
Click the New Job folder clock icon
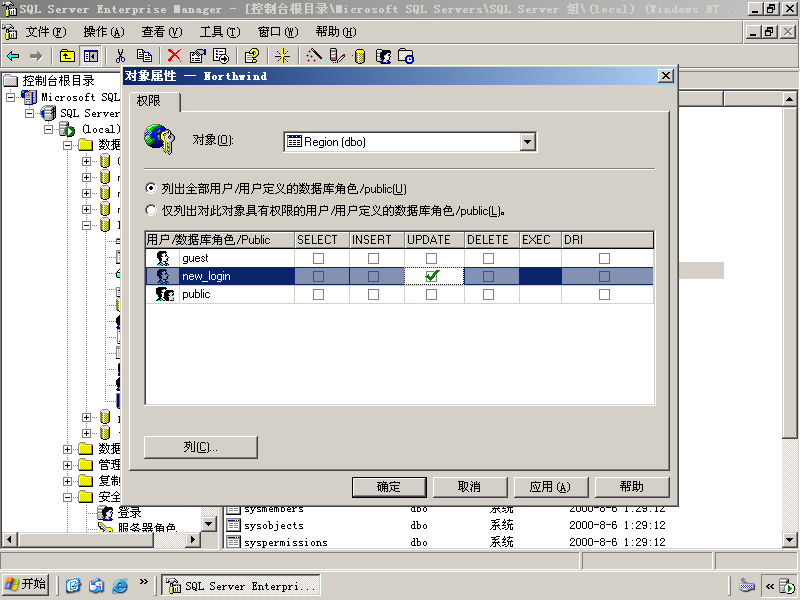pyautogui.click(x=406, y=56)
